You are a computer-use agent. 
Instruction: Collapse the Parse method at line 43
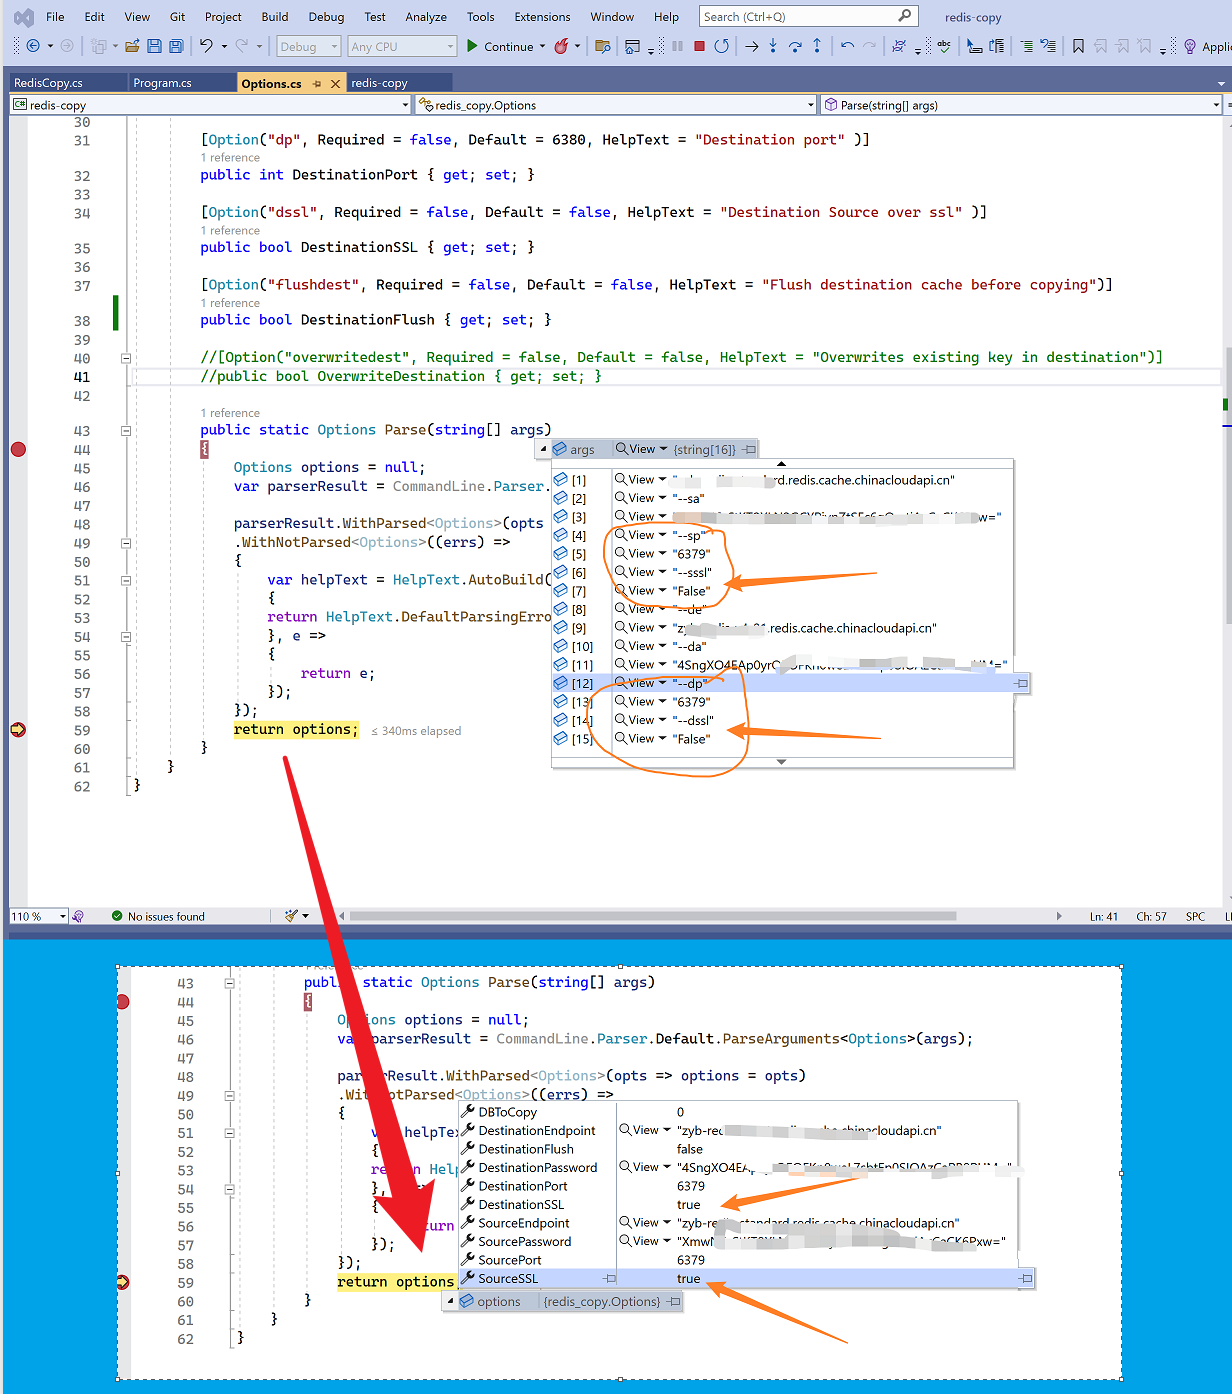[x=126, y=431]
